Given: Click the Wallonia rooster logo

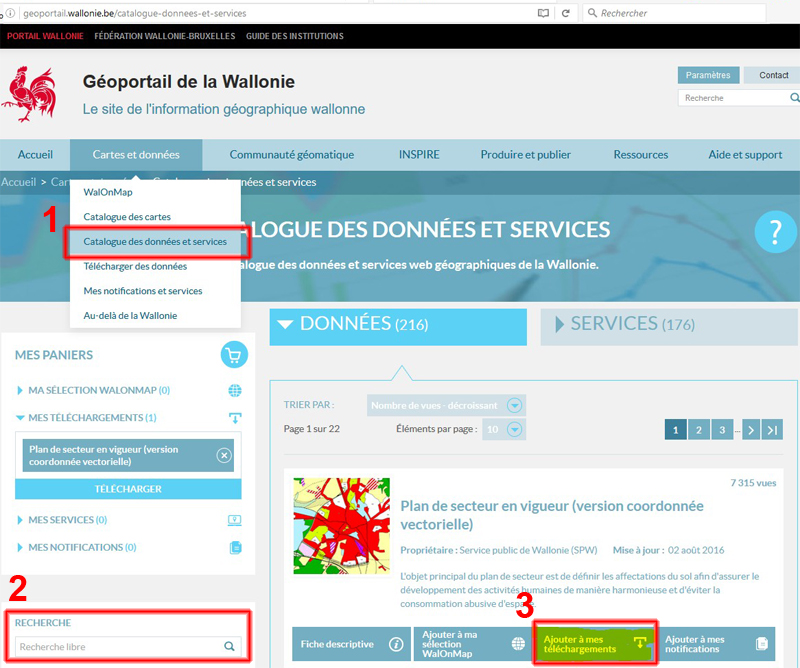Looking at the screenshot, I should [30, 94].
